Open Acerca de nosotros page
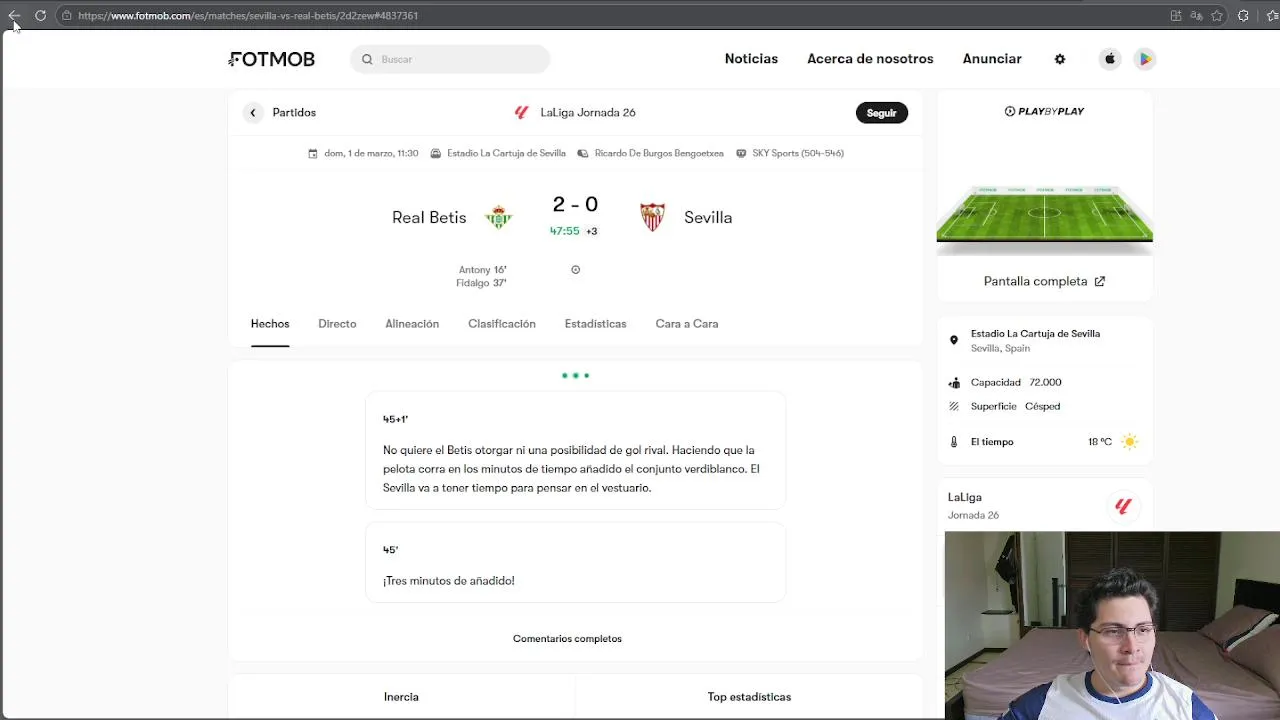The height and width of the screenshot is (720, 1280). (870, 59)
